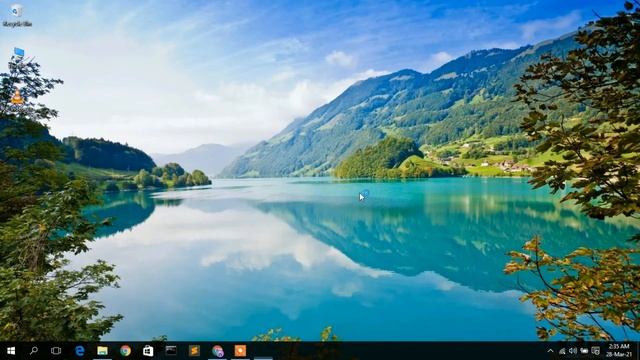Open the Command Prompt taskbar icon
640x360 pixels.
click(171, 351)
